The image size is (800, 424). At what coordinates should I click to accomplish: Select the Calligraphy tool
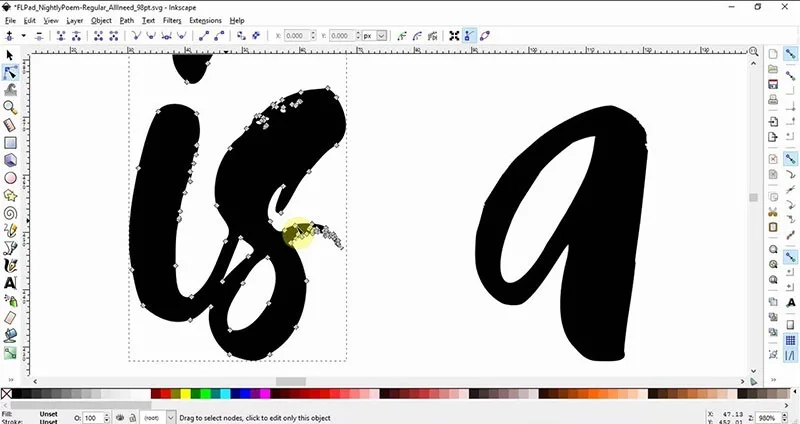pyautogui.click(x=10, y=265)
